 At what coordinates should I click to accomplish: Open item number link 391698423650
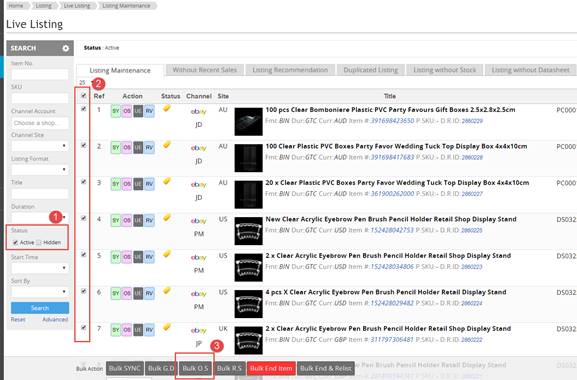tap(392, 121)
